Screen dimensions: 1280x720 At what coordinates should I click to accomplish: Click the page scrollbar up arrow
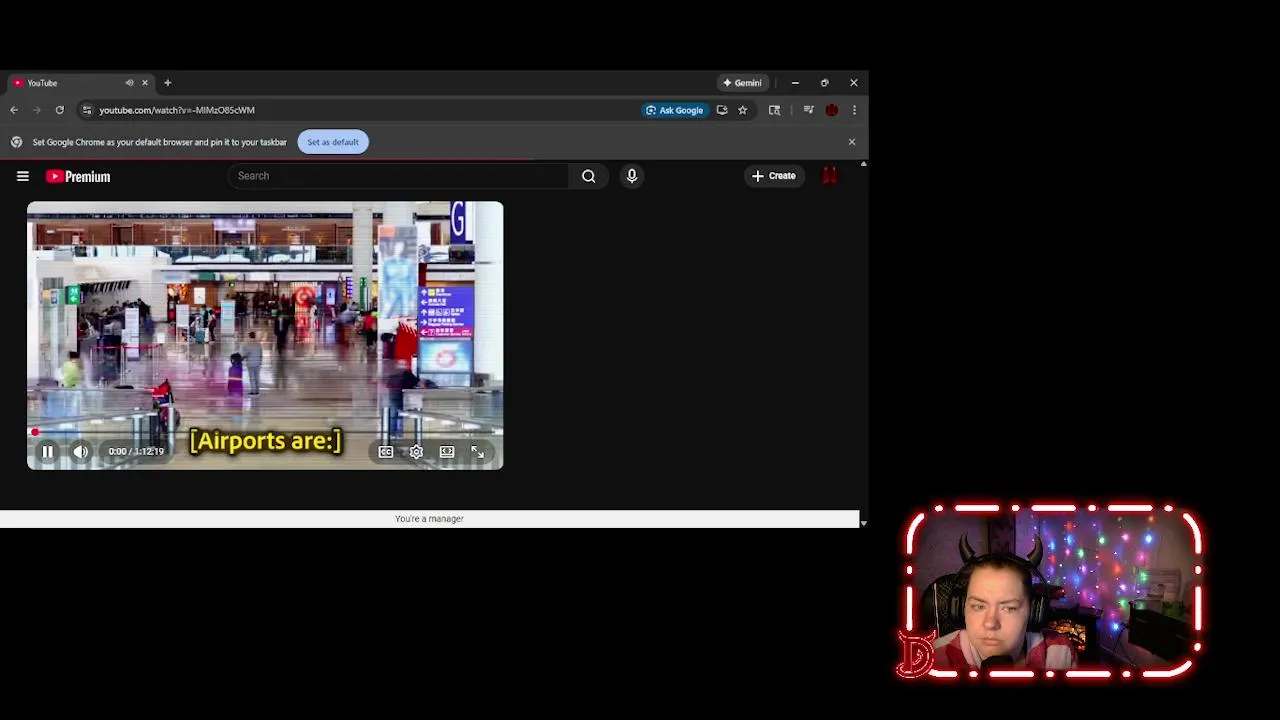click(863, 164)
